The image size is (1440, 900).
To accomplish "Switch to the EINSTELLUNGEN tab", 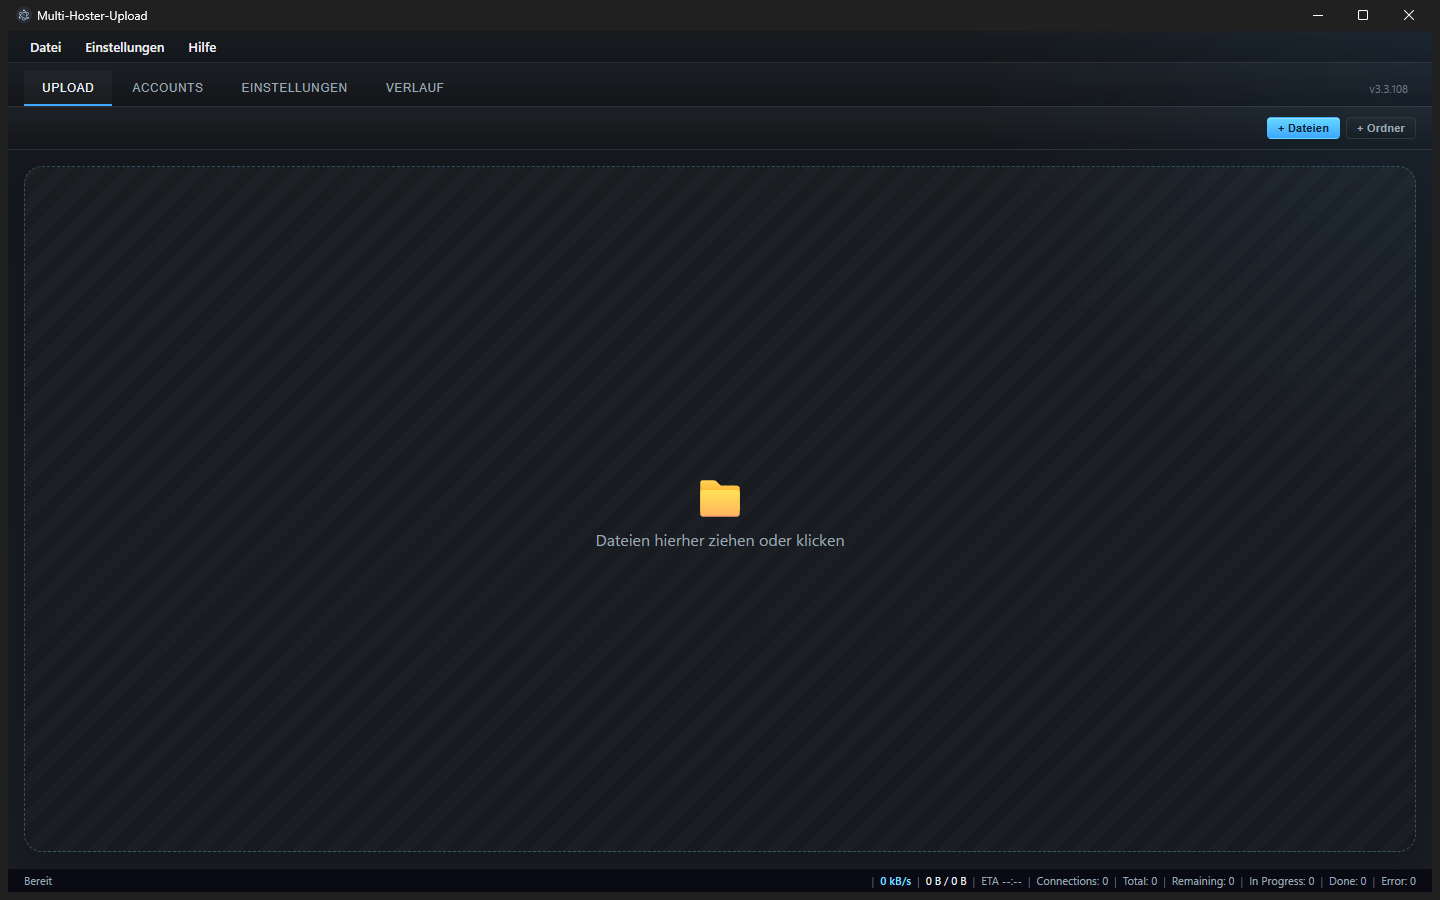I will tap(295, 88).
